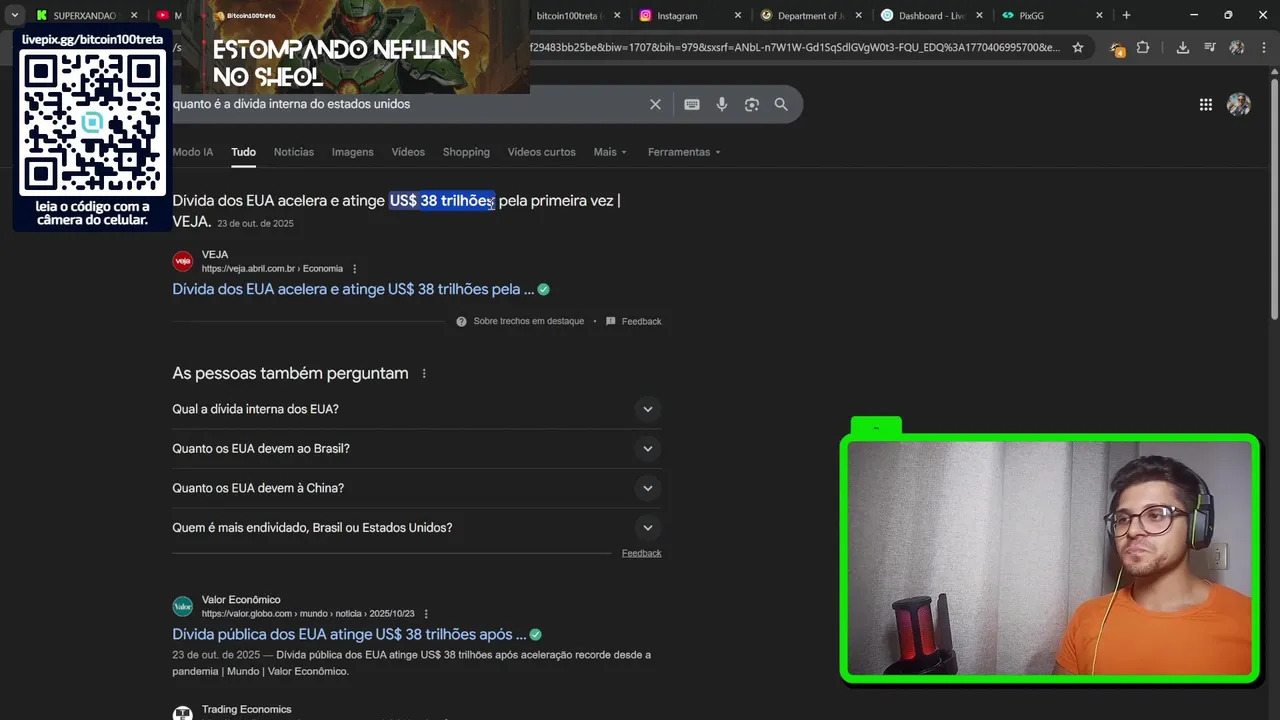Select the 'Notícias' search tab
1280x720 pixels.
[294, 152]
